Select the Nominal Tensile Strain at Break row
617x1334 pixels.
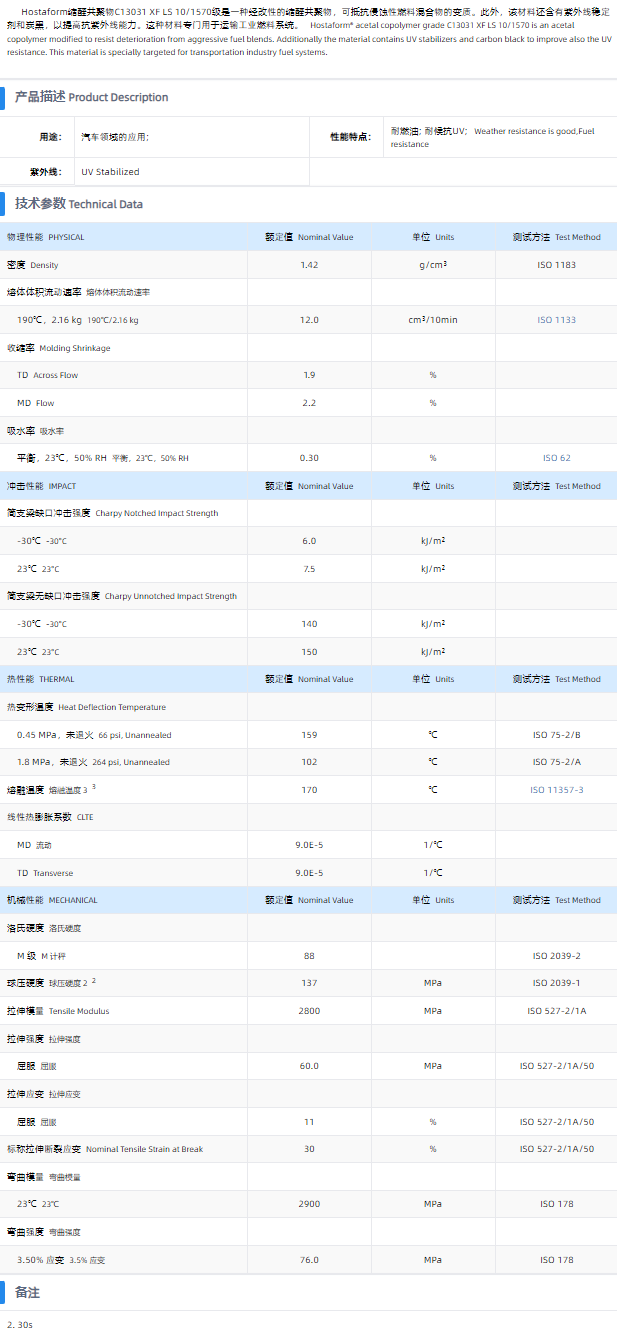(x=105, y=1149)
